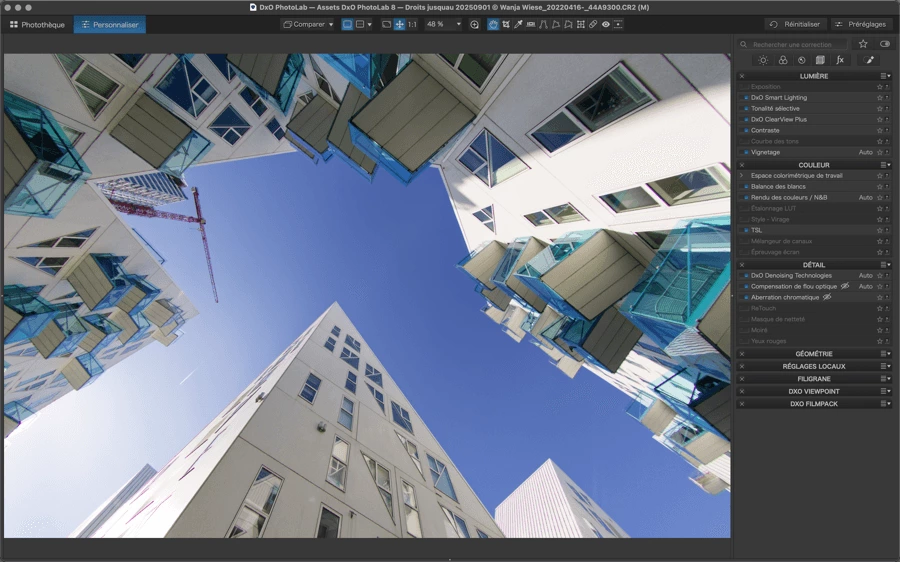Image resolution: width=900 pixels, height=562 pixels.
Task: Click Auto next to Compensation de flou optique
Action: click(x=866, y=286)
